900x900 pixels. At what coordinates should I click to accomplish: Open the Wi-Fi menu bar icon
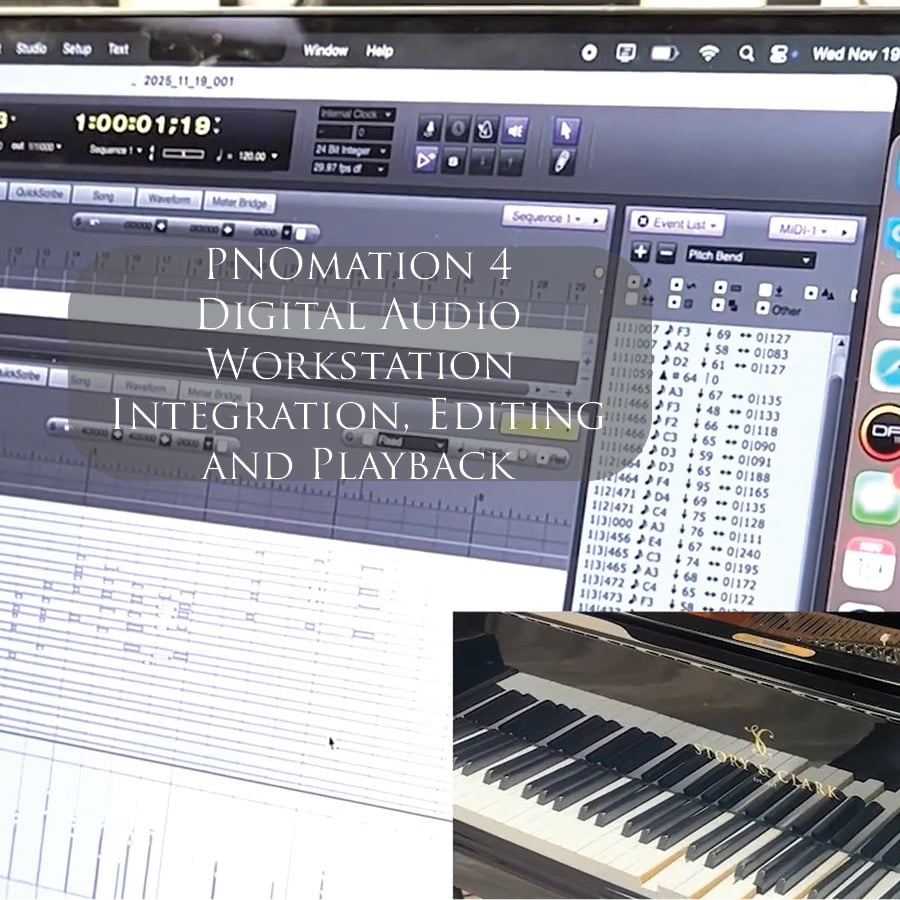click(709, 54)
